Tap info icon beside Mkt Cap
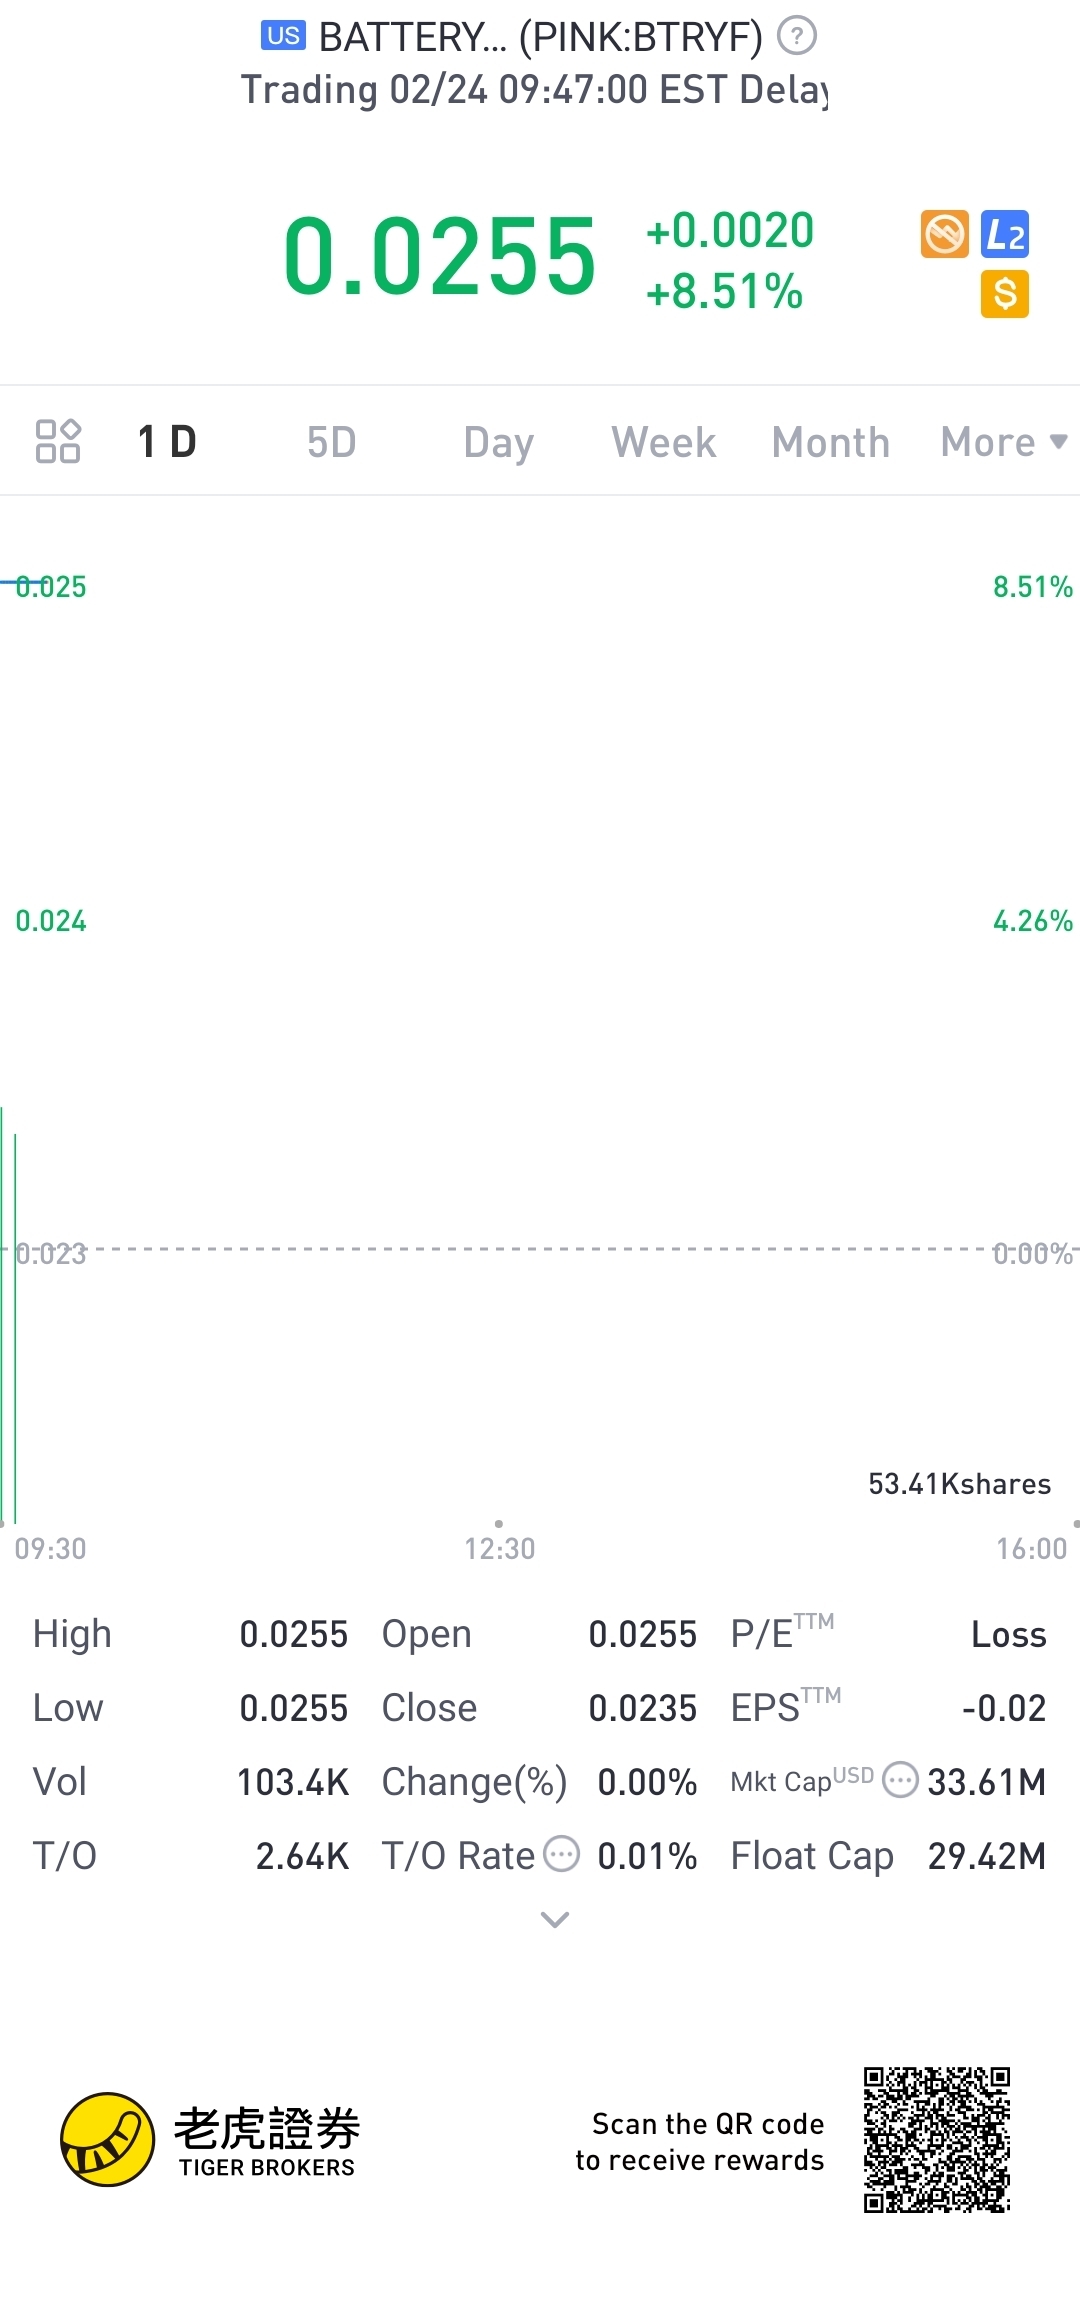1080x2313 pixels. click(900, 1780)
